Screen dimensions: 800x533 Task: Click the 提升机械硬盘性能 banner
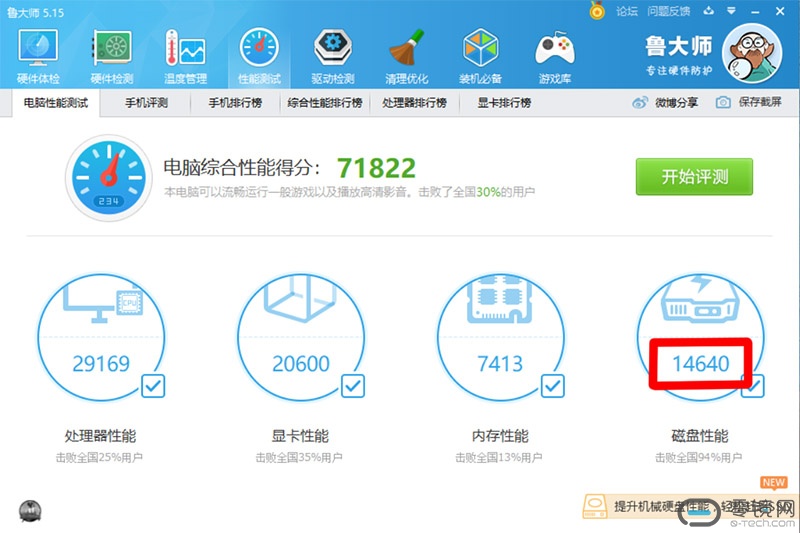tap(691, 506)
